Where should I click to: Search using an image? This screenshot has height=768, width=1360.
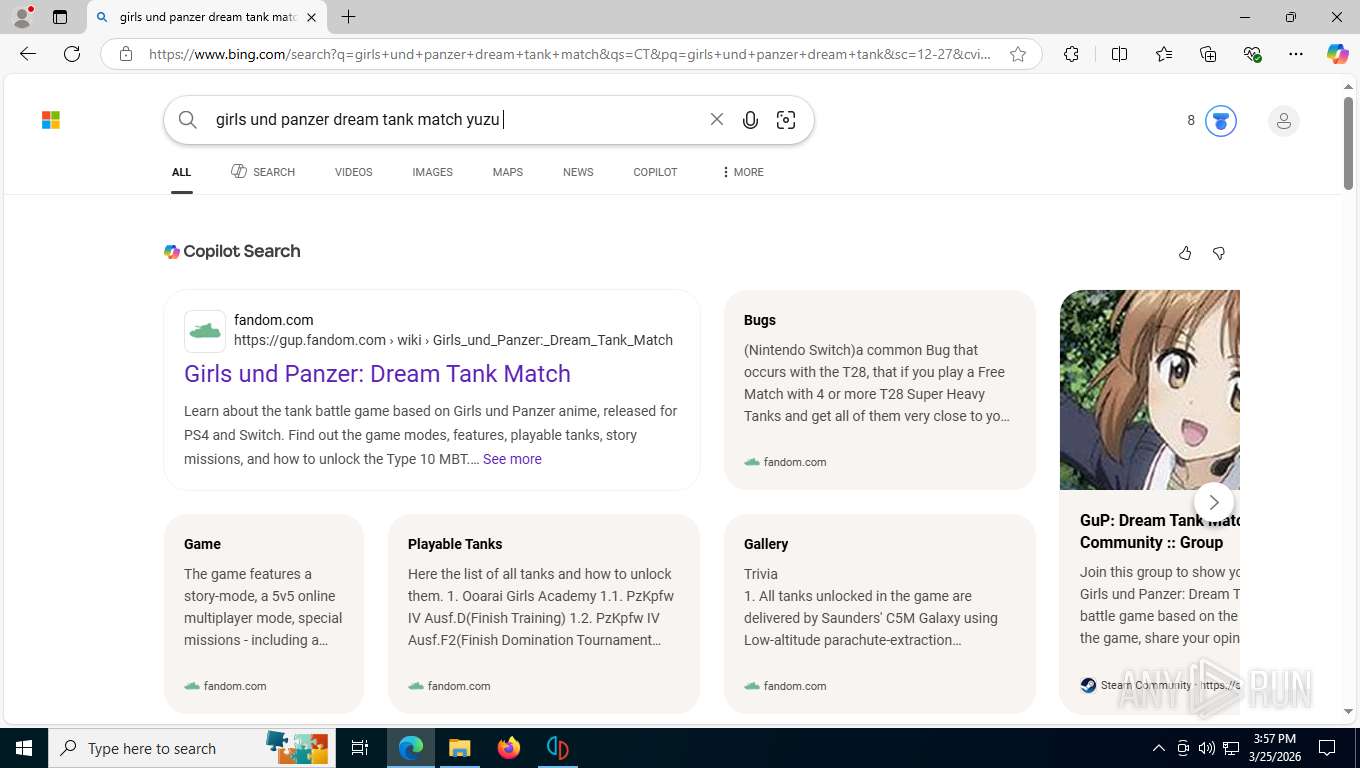(x=786, y=120)
